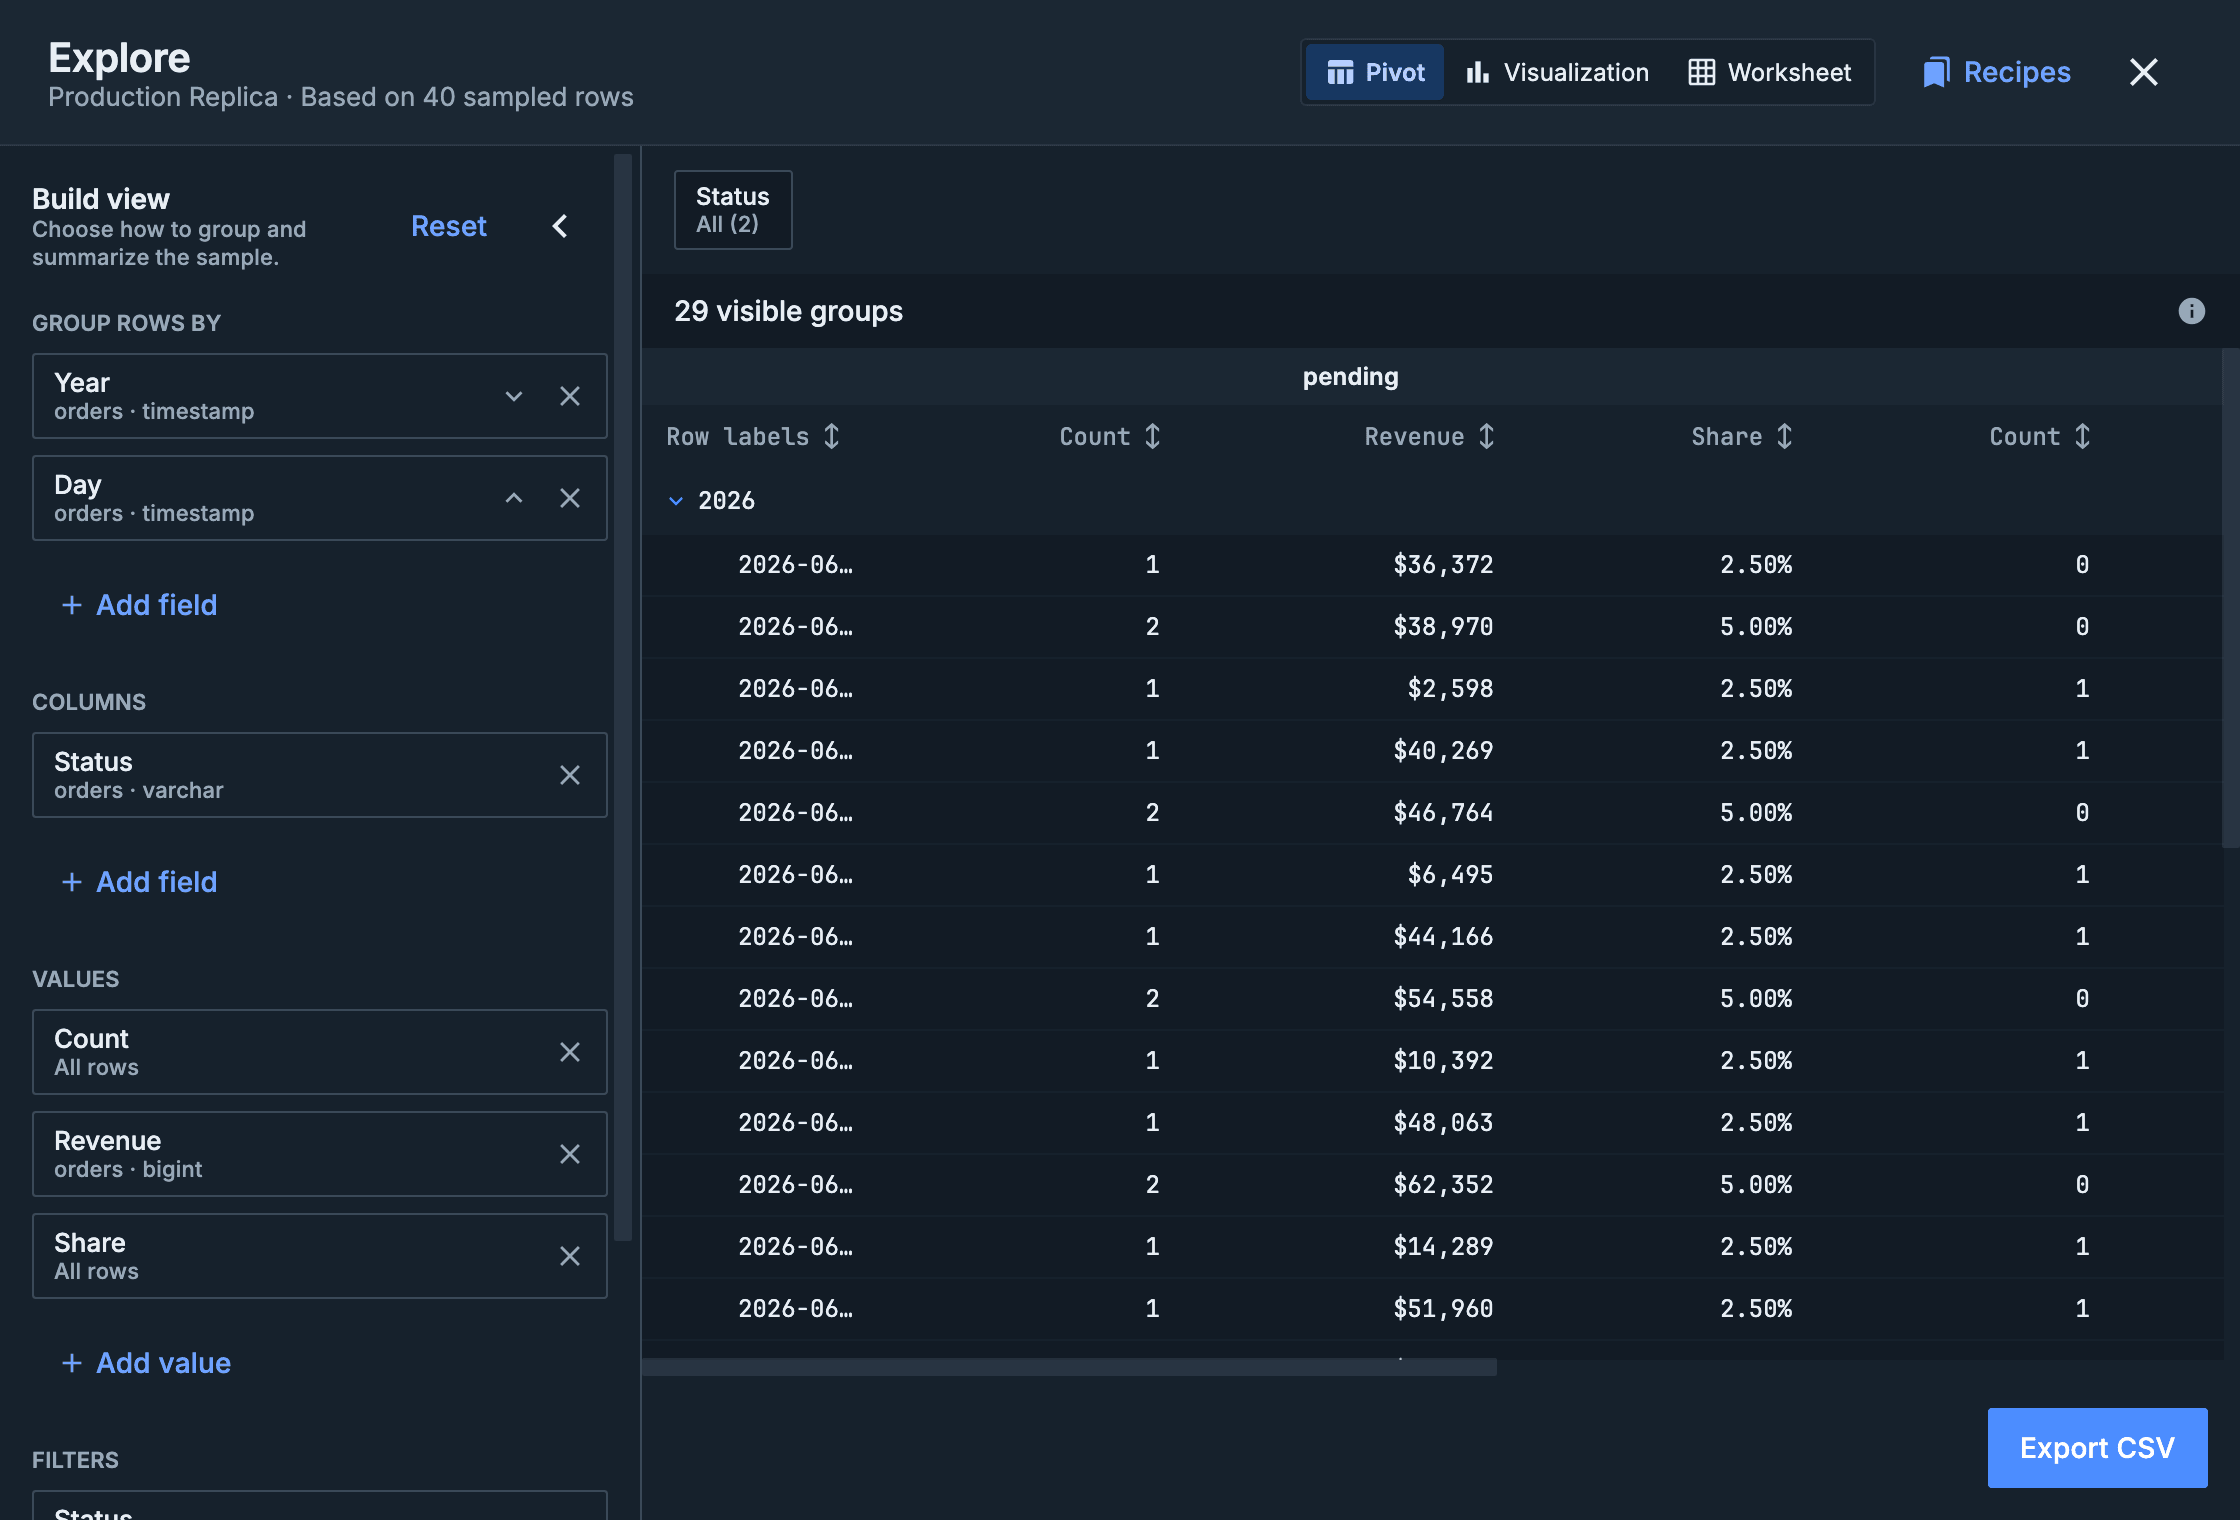This screenshot has width=2240, height=1520.
Task: Open the Status All (2) filter chip
Action: [733, 210]
